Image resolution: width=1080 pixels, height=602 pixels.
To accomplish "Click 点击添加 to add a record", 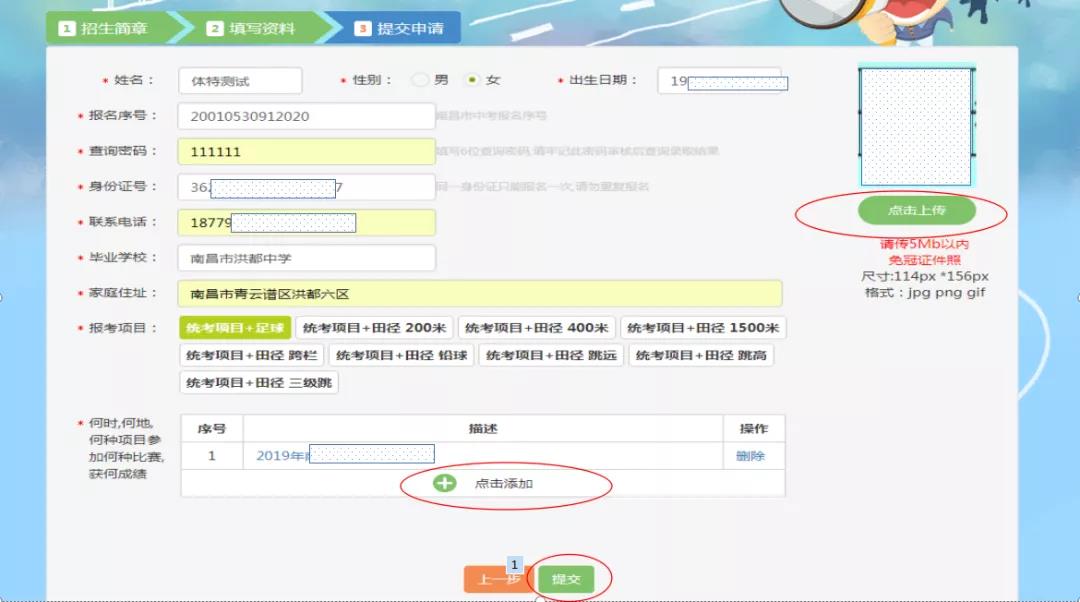I will [x=503, y=484].
